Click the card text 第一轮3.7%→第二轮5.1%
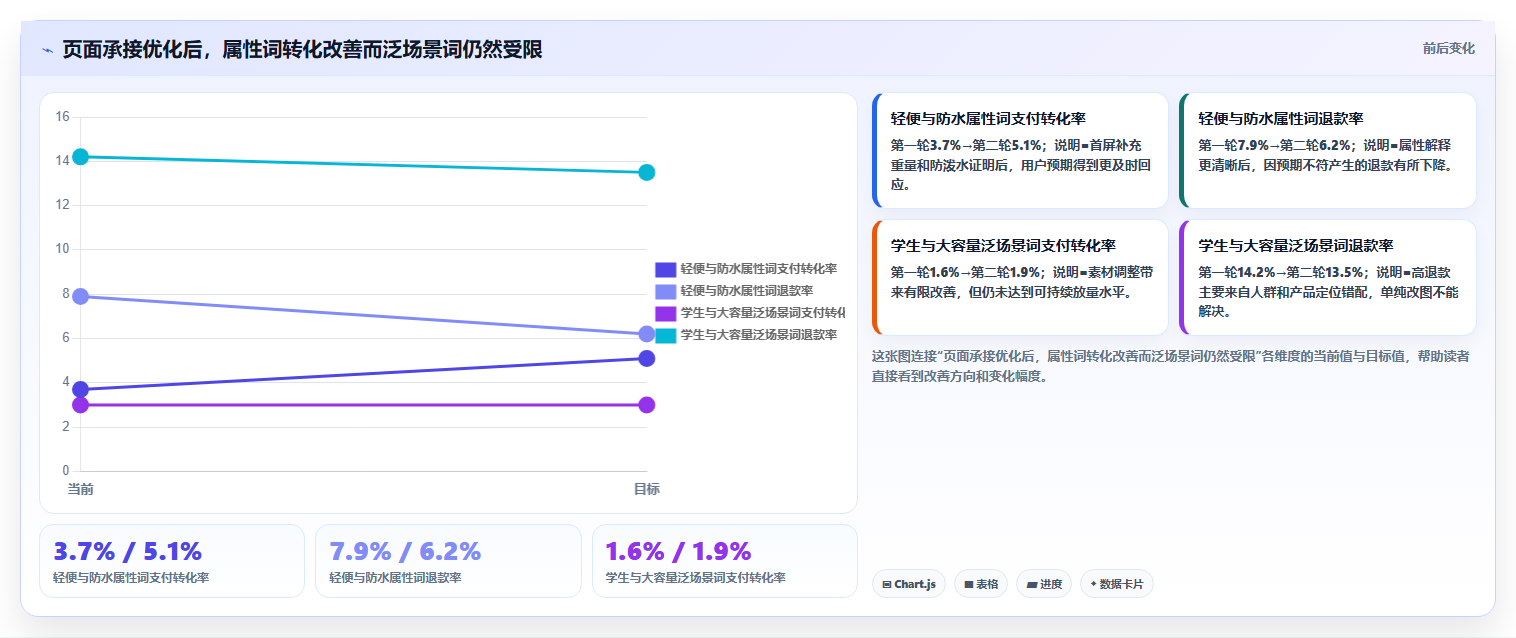 tap(966, 144)
